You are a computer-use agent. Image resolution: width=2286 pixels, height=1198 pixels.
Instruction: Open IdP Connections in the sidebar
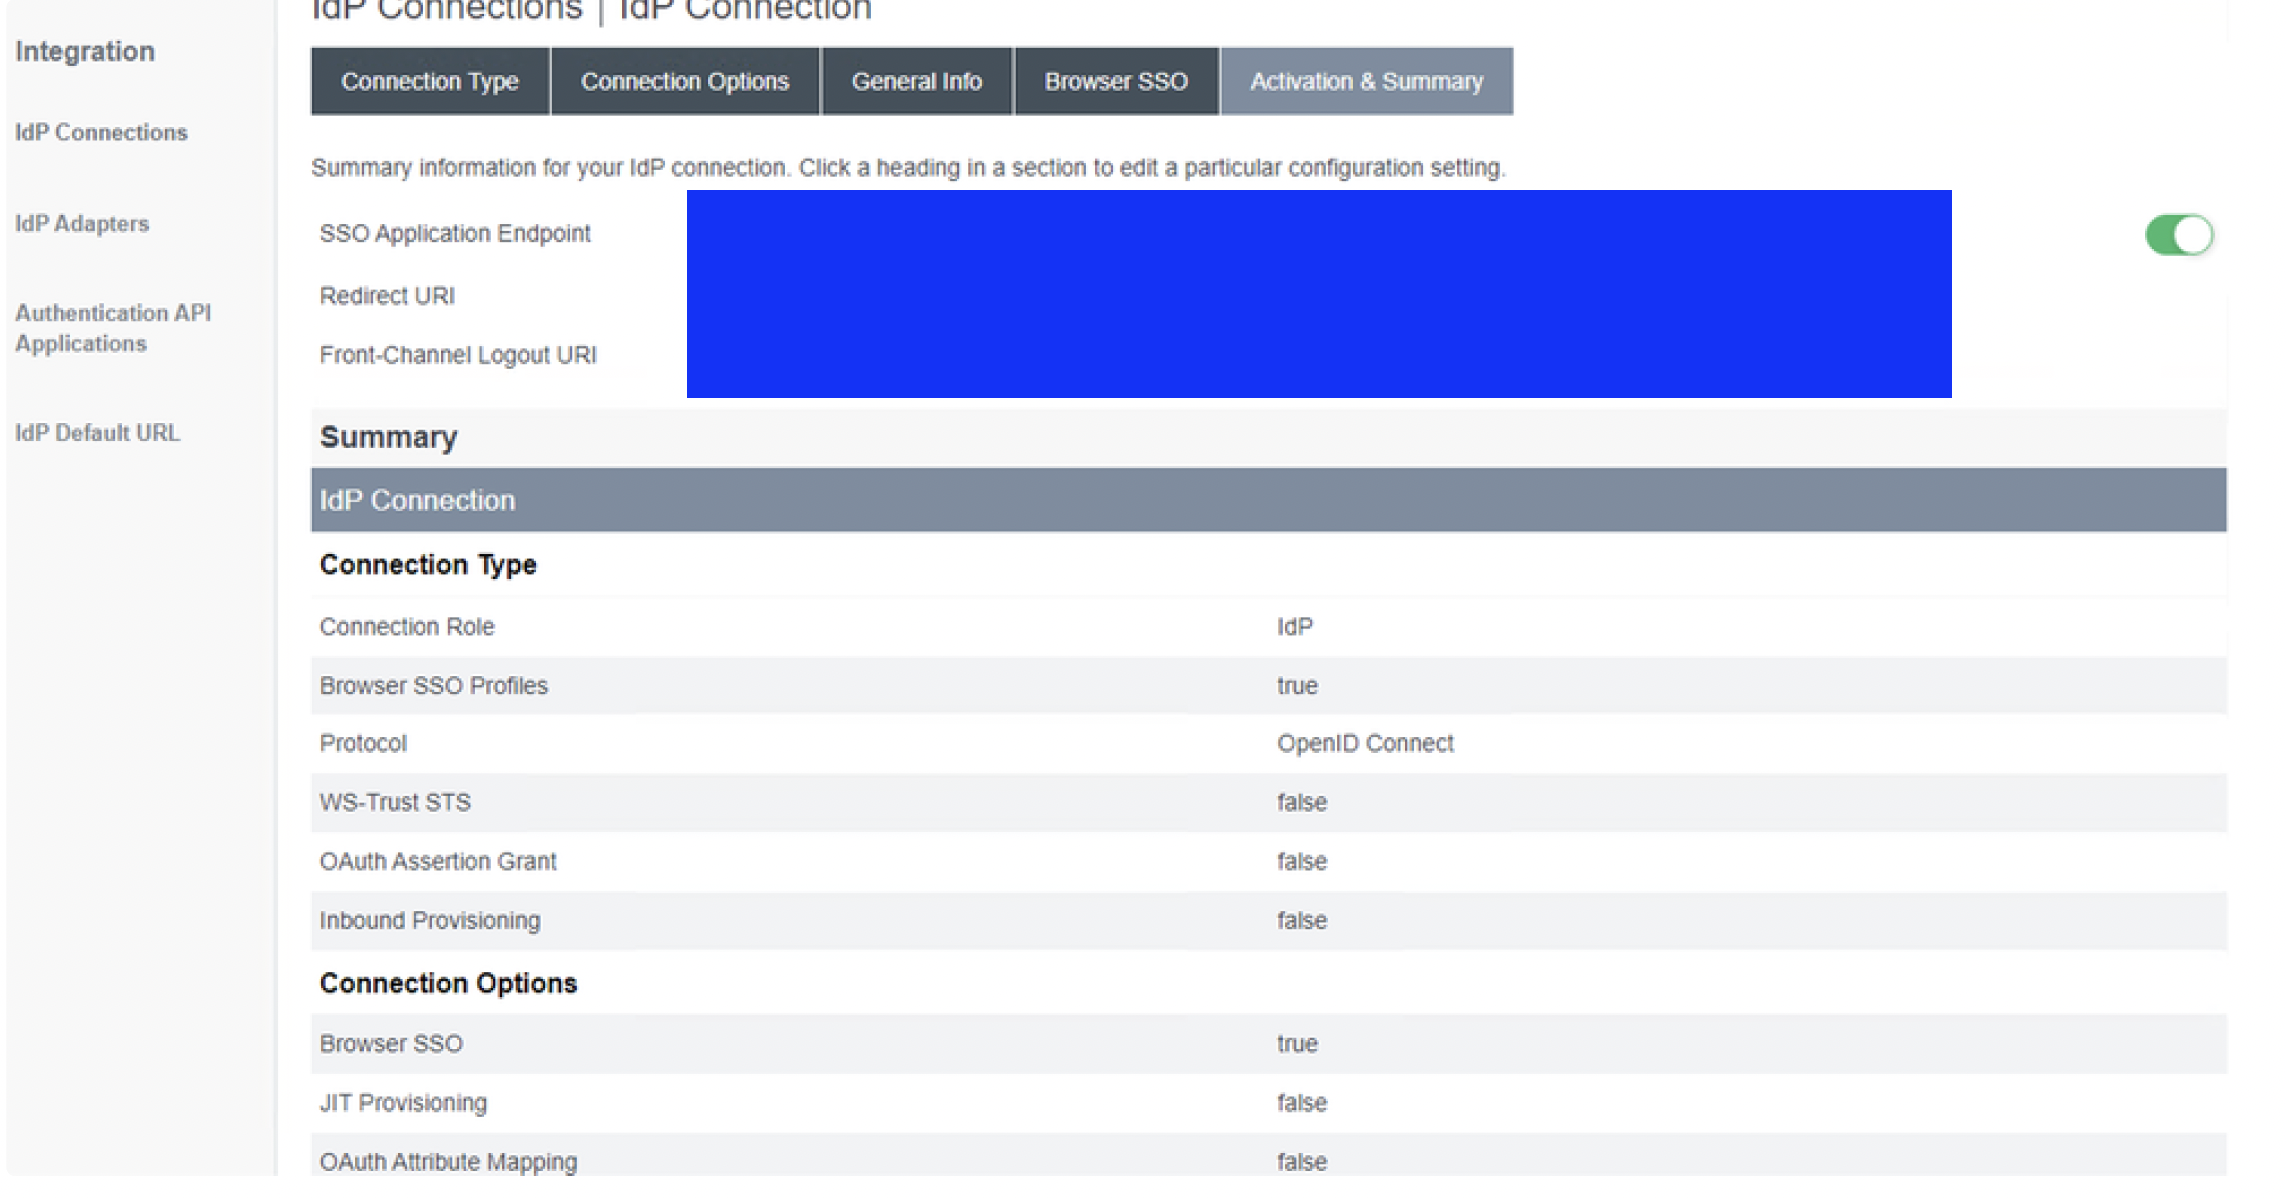point(101,132)
